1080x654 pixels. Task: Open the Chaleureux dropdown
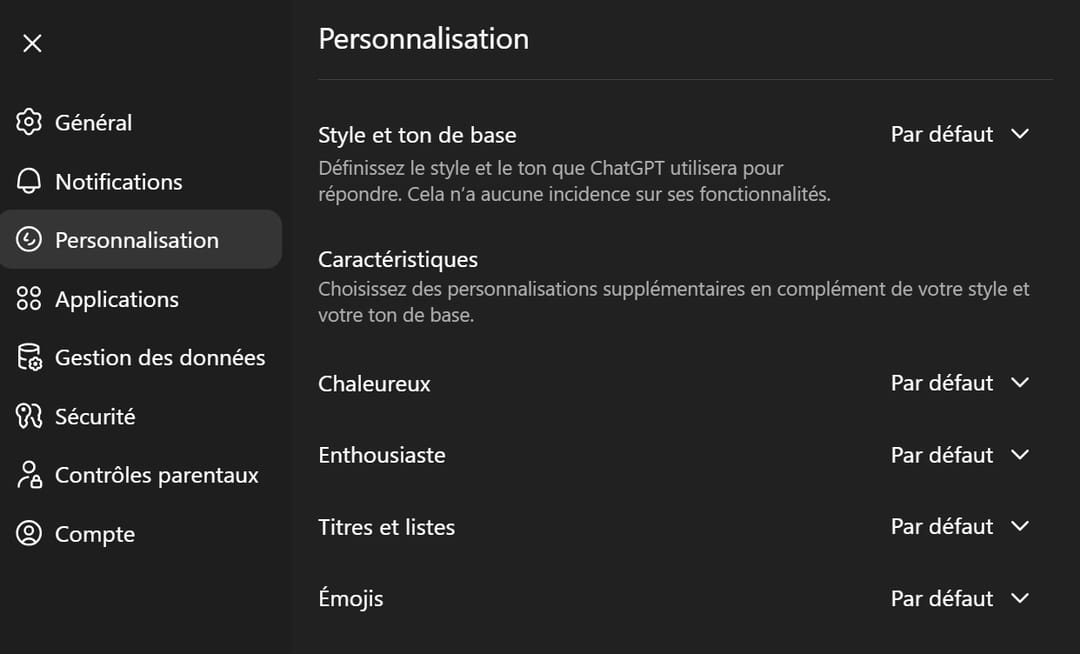pos(959,383)
